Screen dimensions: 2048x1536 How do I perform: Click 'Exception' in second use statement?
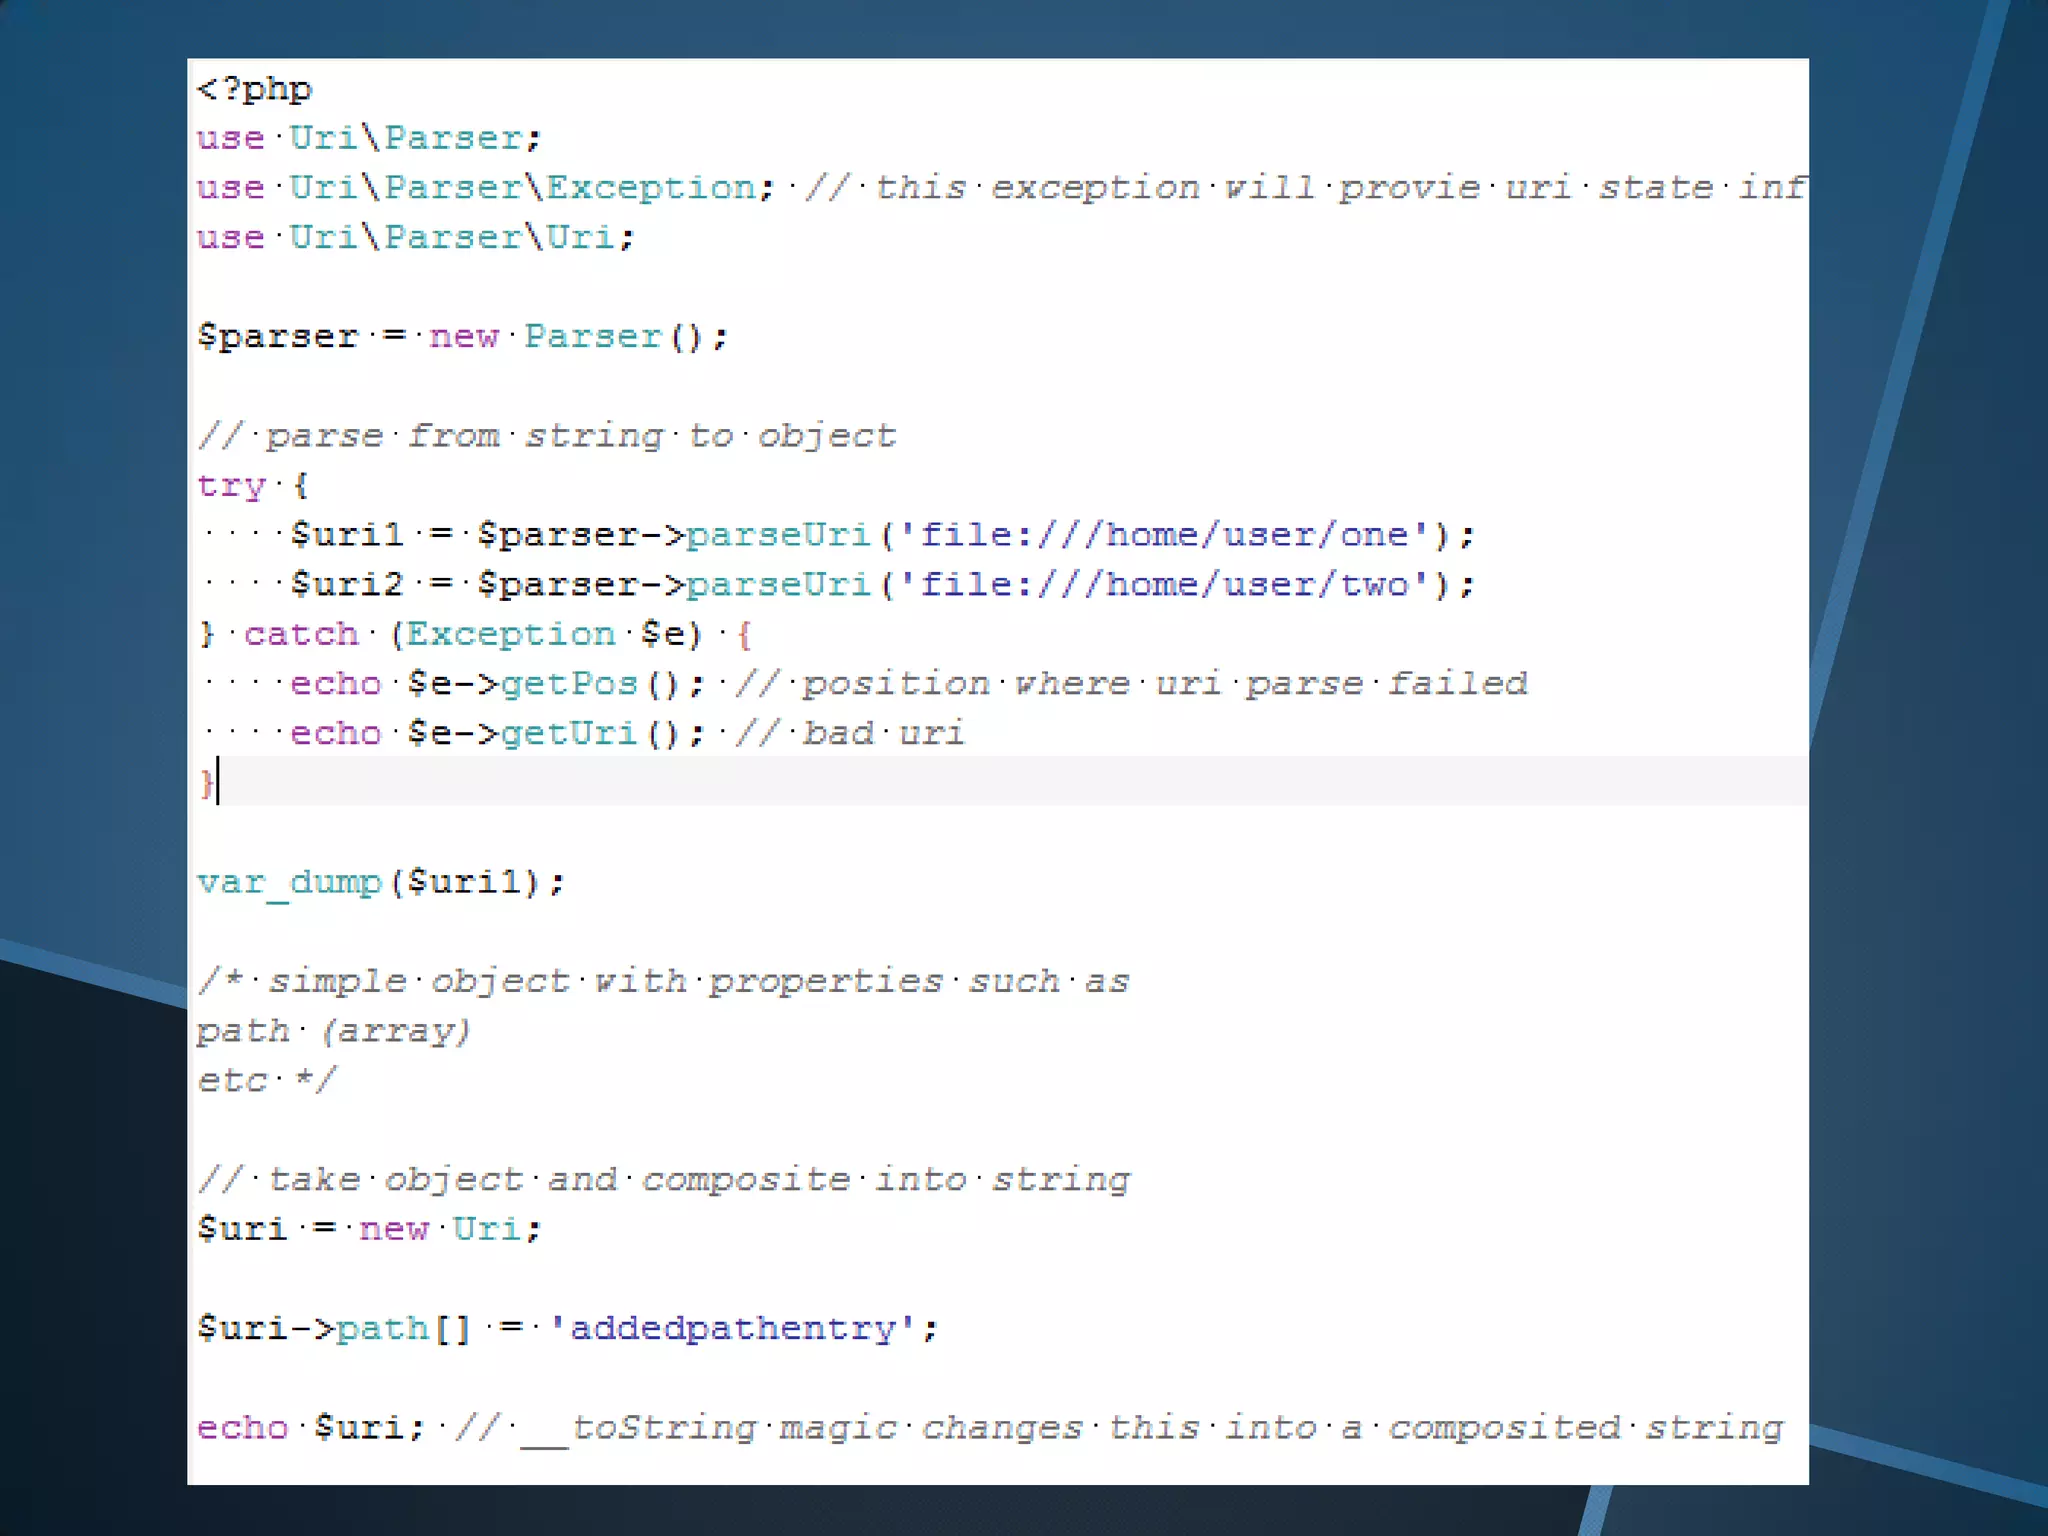(651, 188)
